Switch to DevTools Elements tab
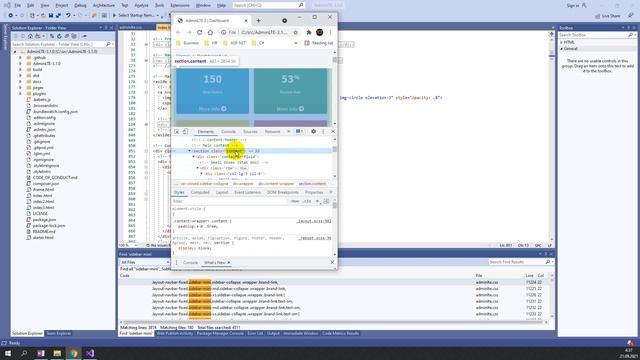Screen dimensions: 640x360 [206, 131]
